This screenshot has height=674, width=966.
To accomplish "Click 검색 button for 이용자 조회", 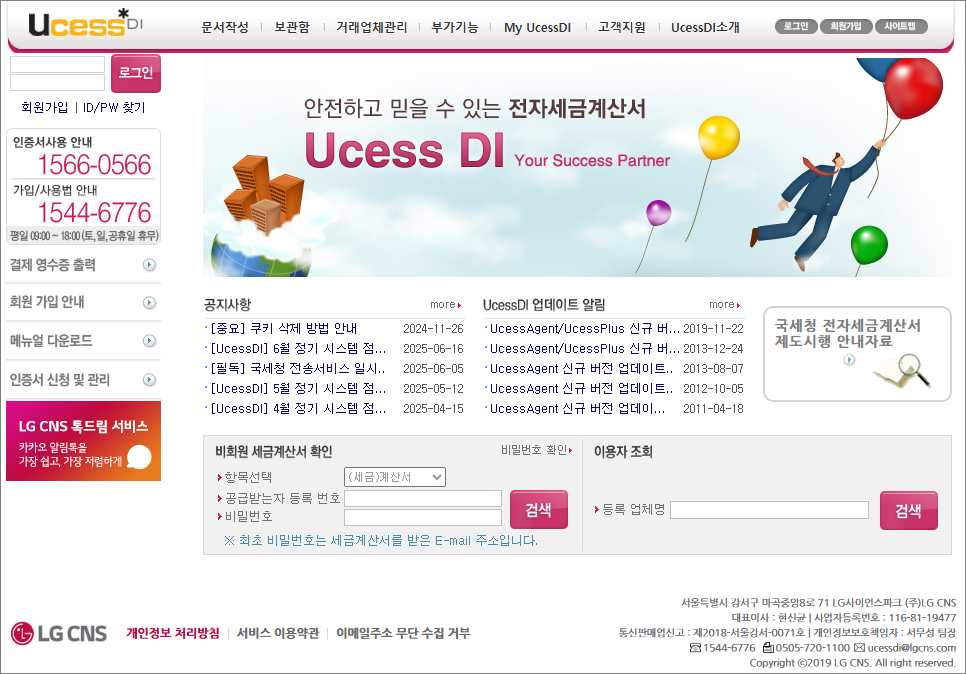I will pyautogui.click(x=909, y=511).
